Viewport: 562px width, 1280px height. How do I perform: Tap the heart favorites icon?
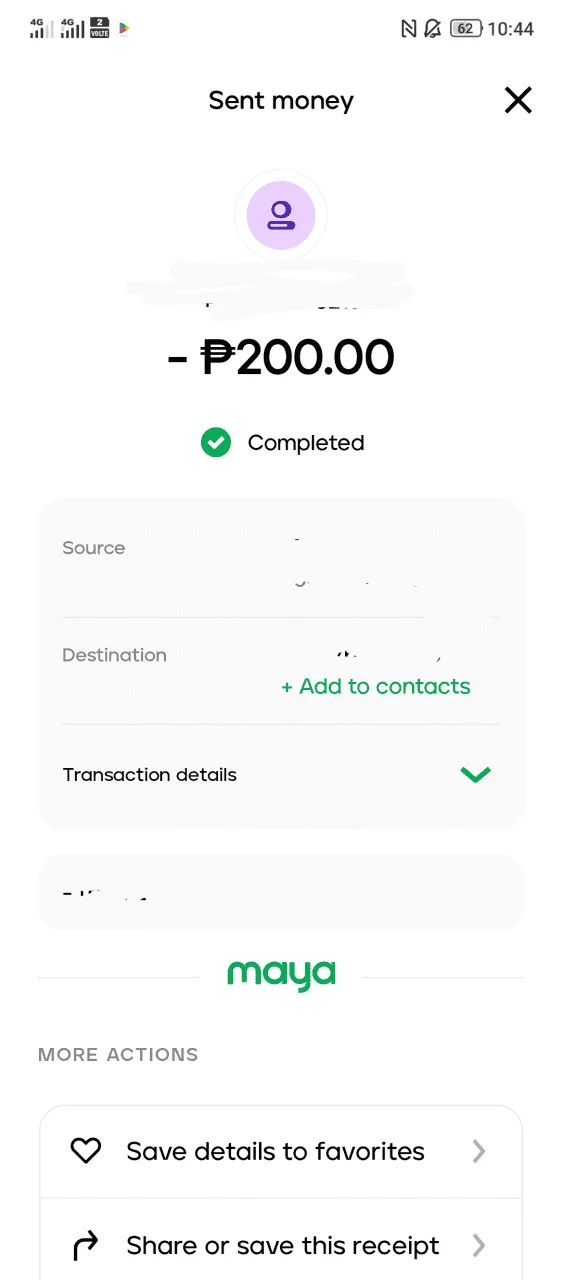click(x=86, y=1151)
